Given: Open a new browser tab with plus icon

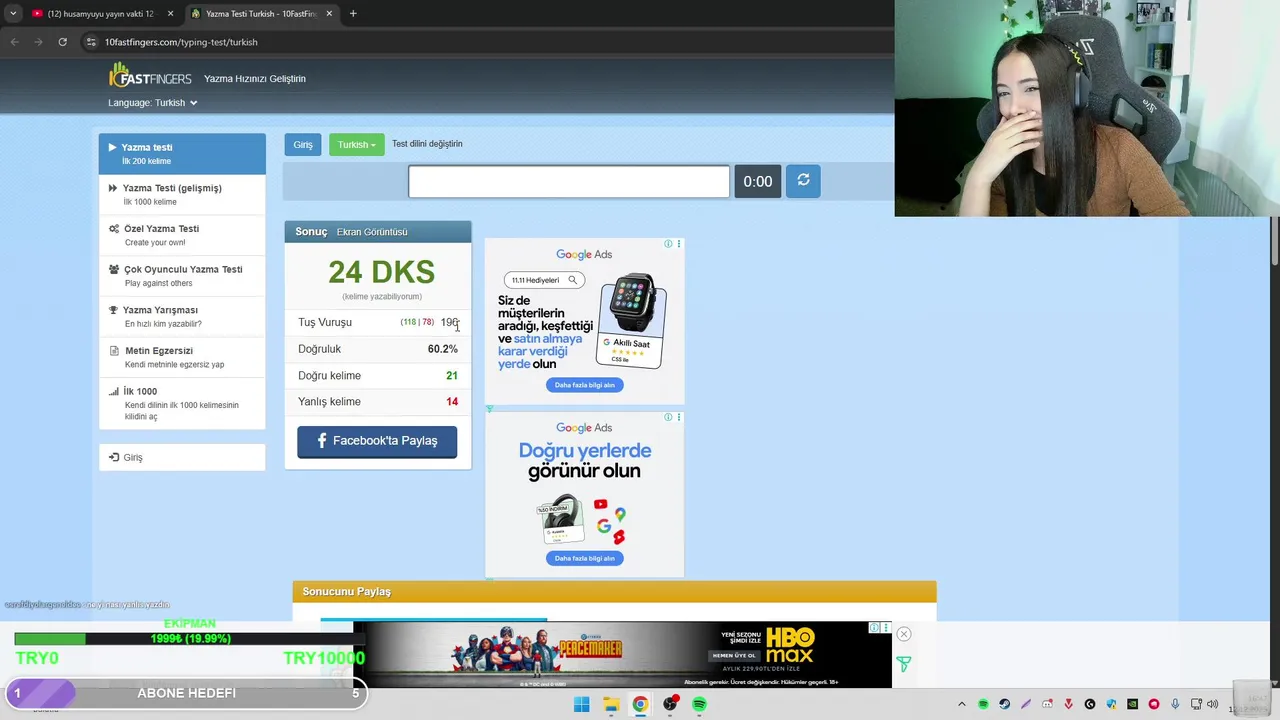Looking at the screenshot, I should click(x=353, y=13).
